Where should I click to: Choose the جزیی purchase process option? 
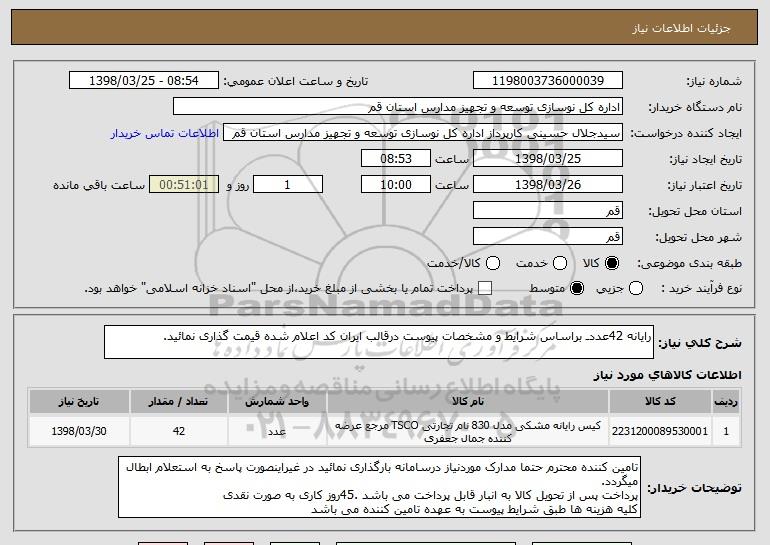pyautogui.click(x=635, y=288)
